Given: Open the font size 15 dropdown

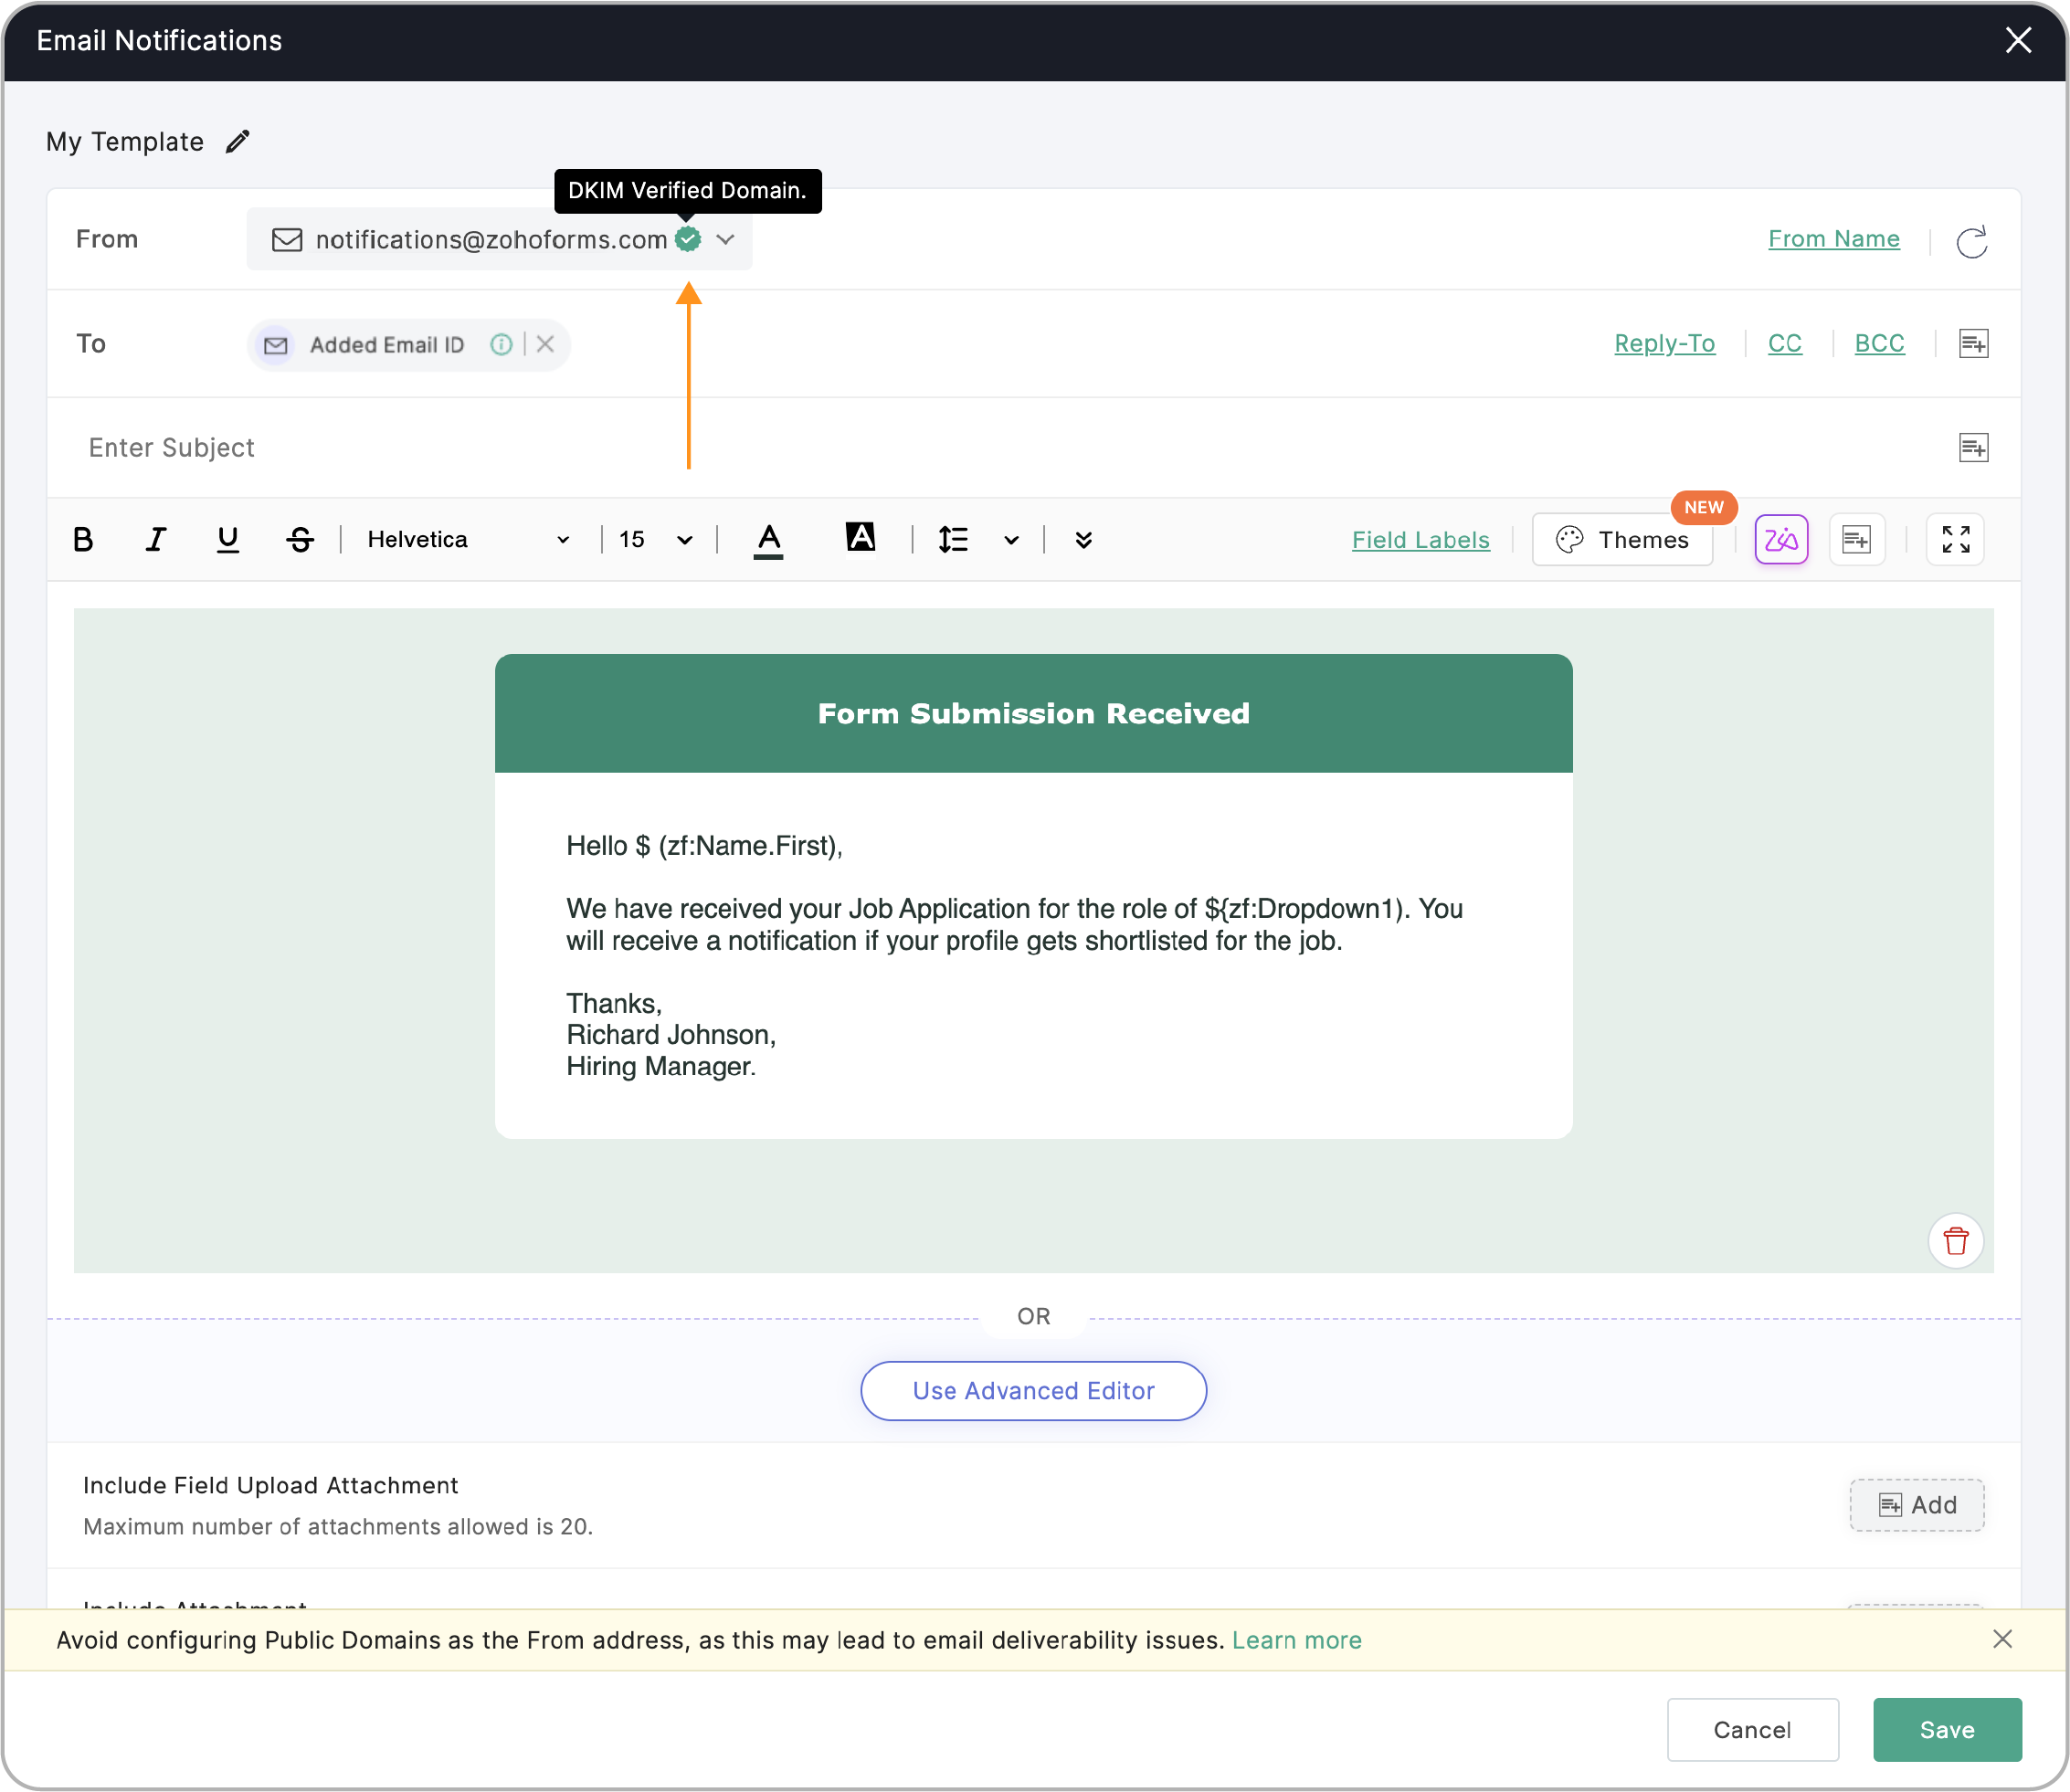Looking at the screenshot, I should click(655, 540).
